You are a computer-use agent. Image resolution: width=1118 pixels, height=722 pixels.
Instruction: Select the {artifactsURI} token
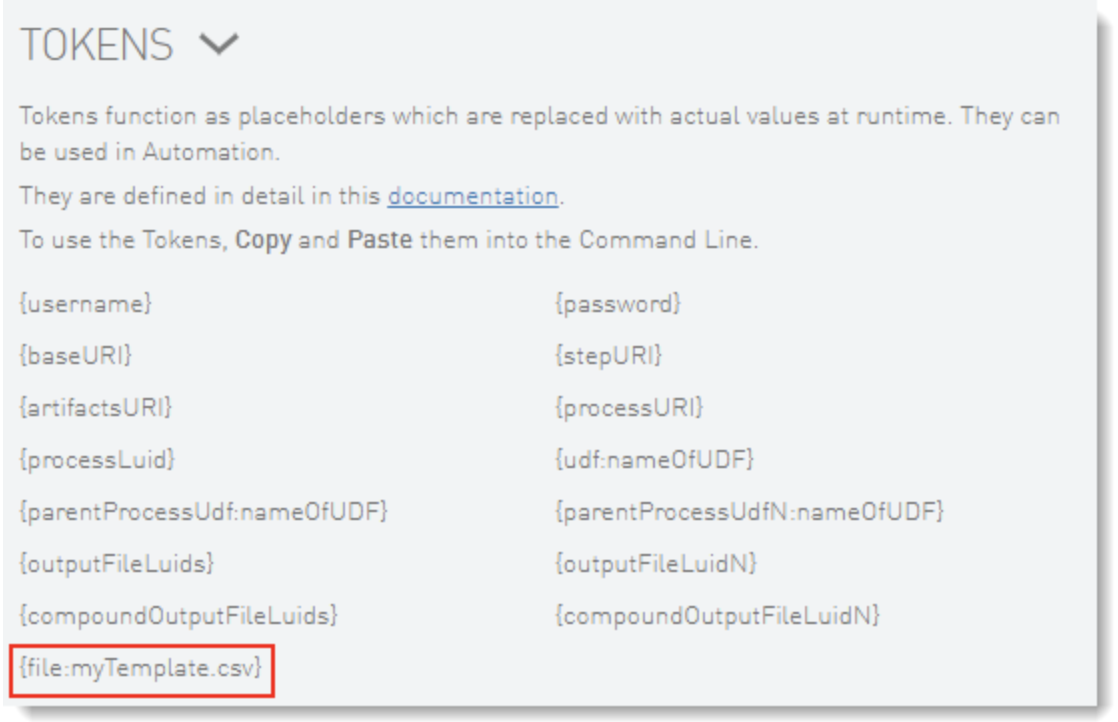[96, 407]
